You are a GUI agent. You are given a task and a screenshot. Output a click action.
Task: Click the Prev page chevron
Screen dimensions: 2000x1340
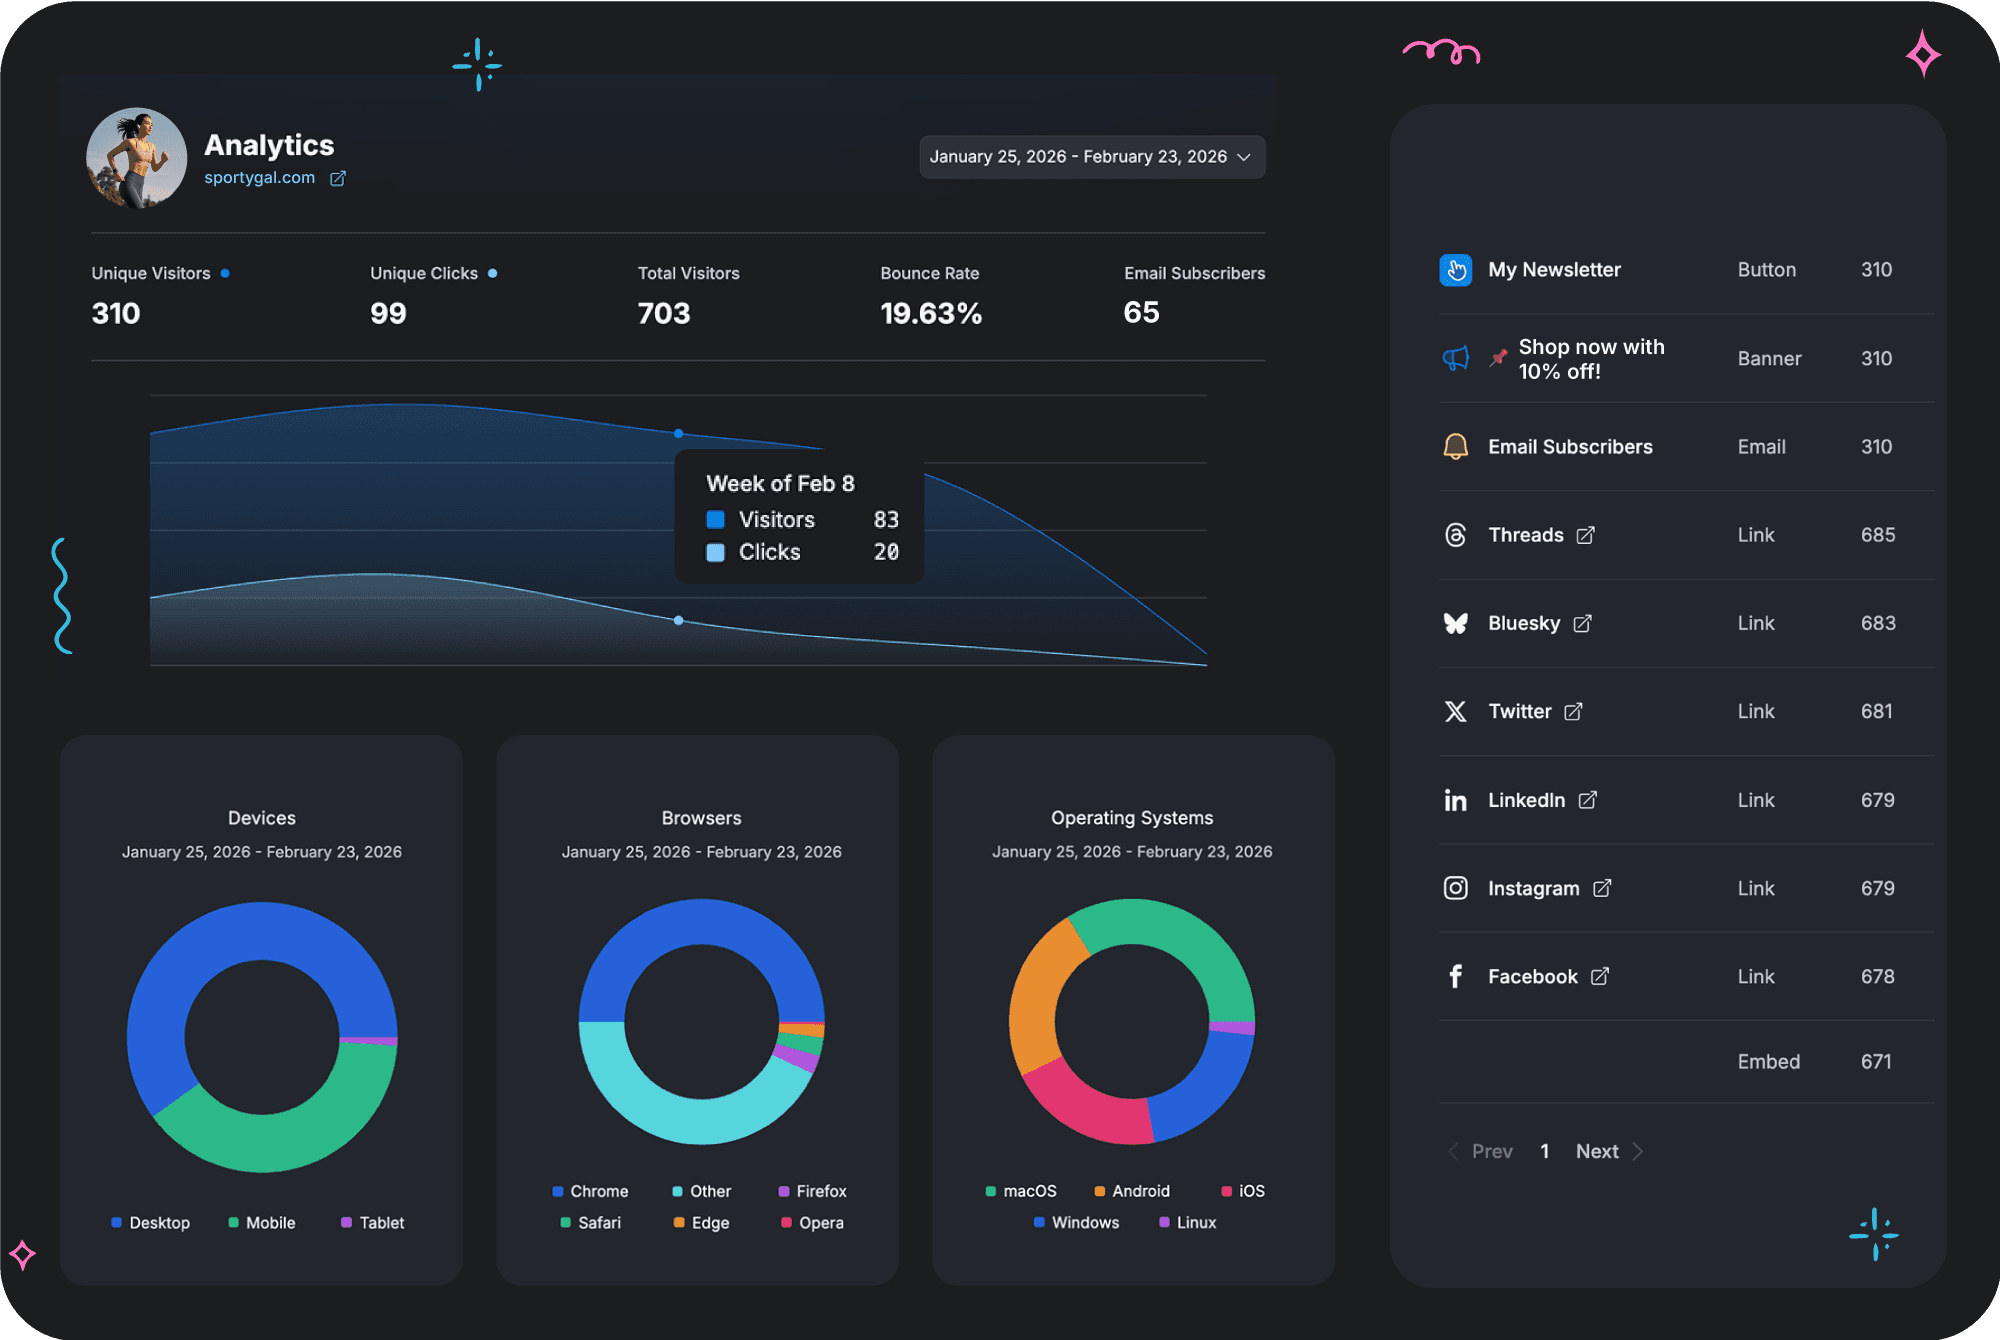coord(1453,1151)
